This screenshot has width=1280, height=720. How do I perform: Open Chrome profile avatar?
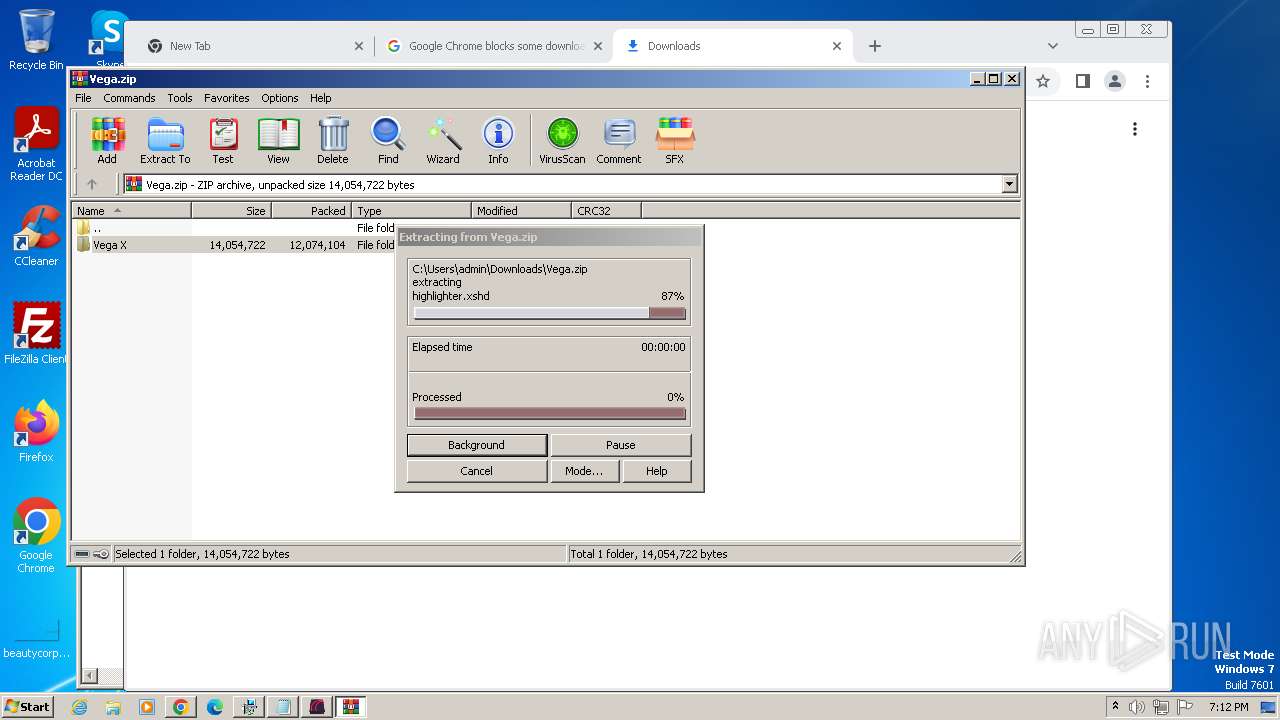click(1115, 81)
